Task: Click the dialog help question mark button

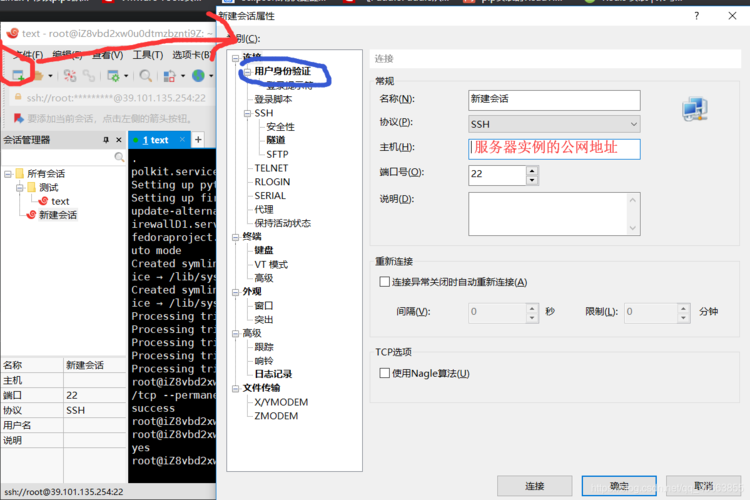Action: point(696,16)
